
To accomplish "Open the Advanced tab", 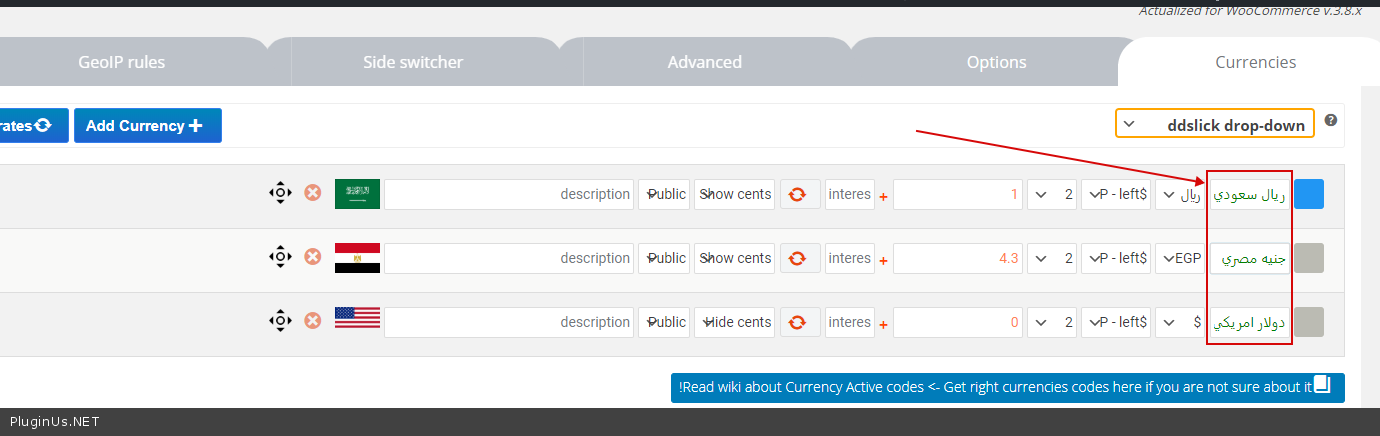I will pyautogui.click(x=704, y=62).
